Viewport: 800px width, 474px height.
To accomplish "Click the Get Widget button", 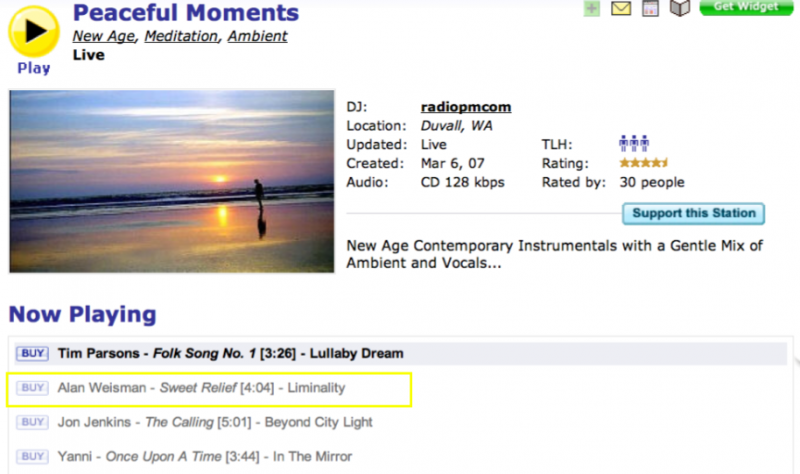I will coord(745,7).
